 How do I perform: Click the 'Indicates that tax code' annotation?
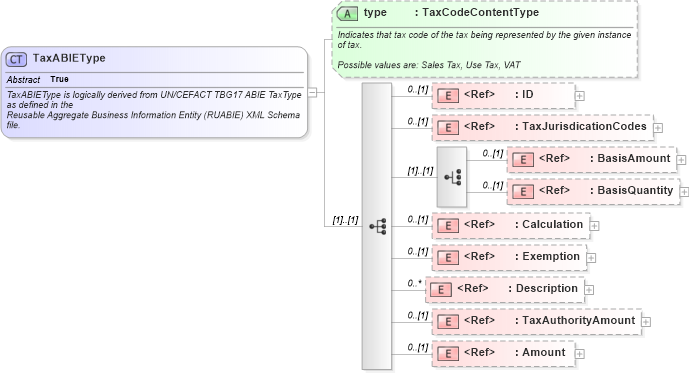click(484, 40)
